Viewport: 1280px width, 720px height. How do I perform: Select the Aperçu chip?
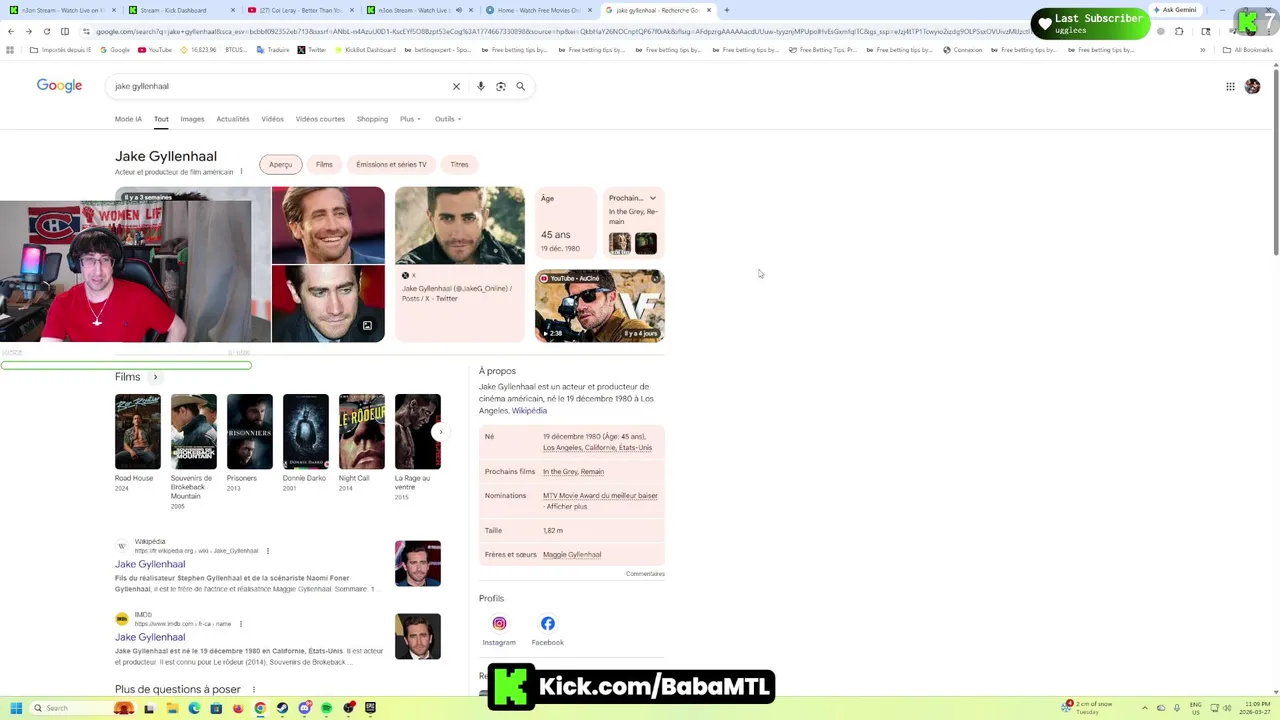pos(280,164)
